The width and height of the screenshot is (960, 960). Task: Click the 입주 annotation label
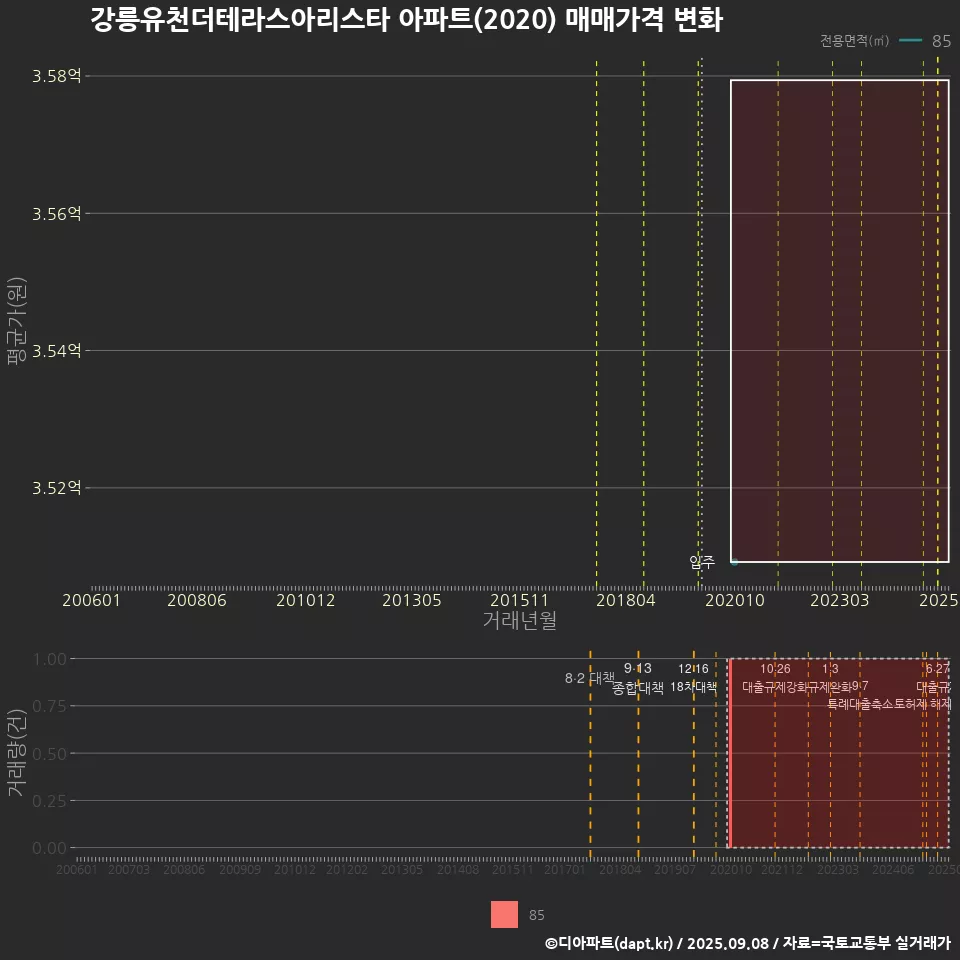702,561
